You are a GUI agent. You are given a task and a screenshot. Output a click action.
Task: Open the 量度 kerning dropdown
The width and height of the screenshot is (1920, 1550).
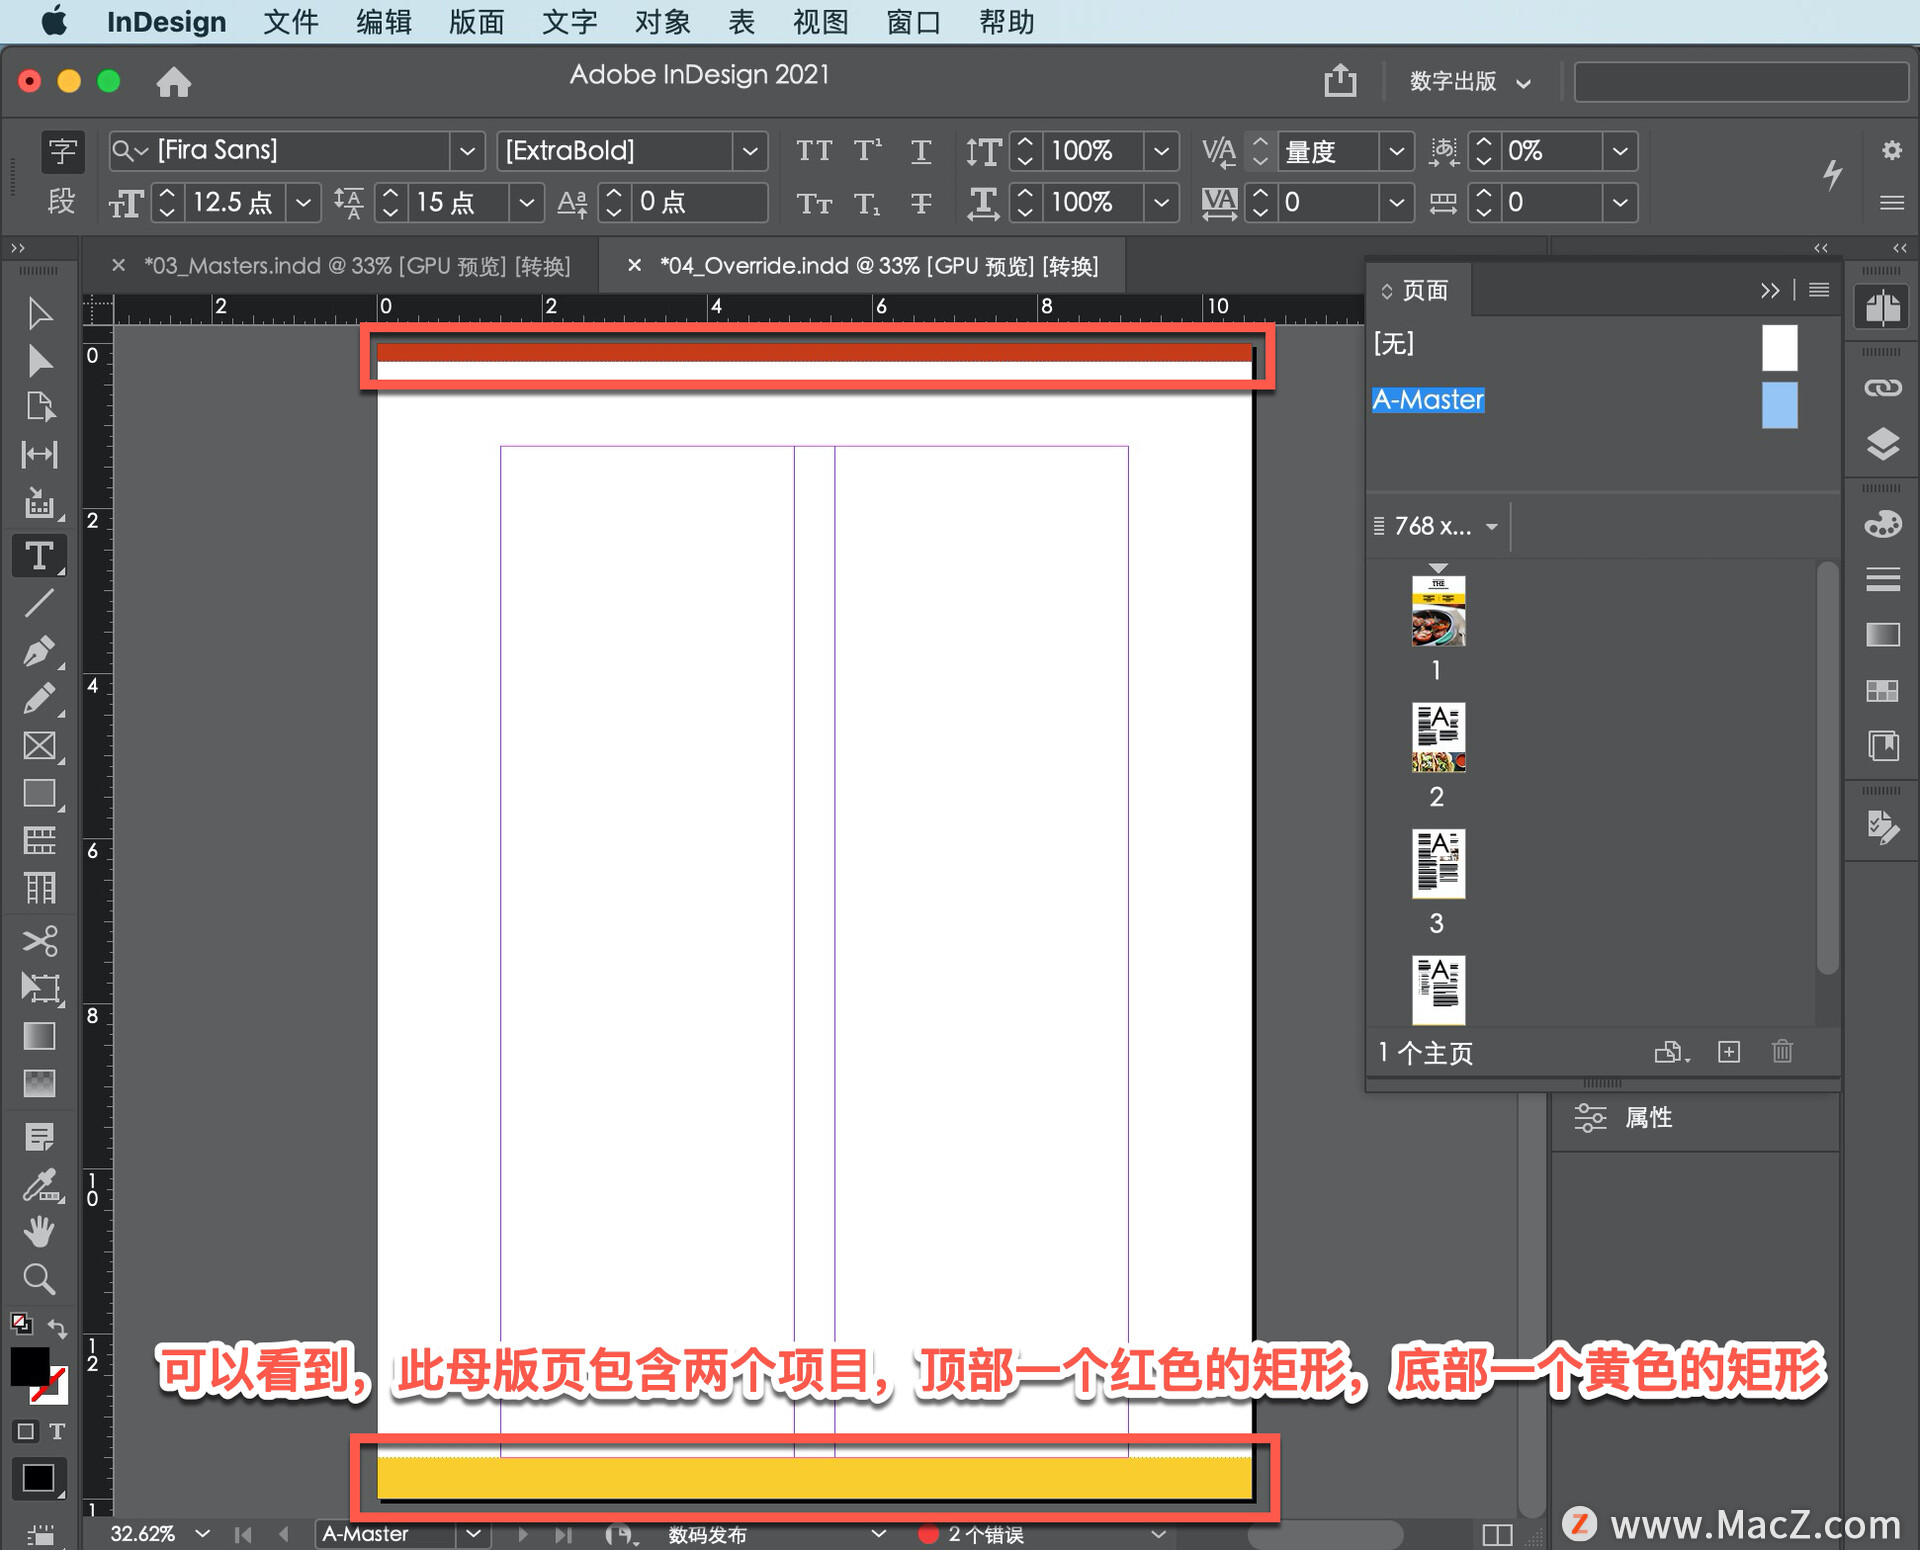tap(1397, 151)
